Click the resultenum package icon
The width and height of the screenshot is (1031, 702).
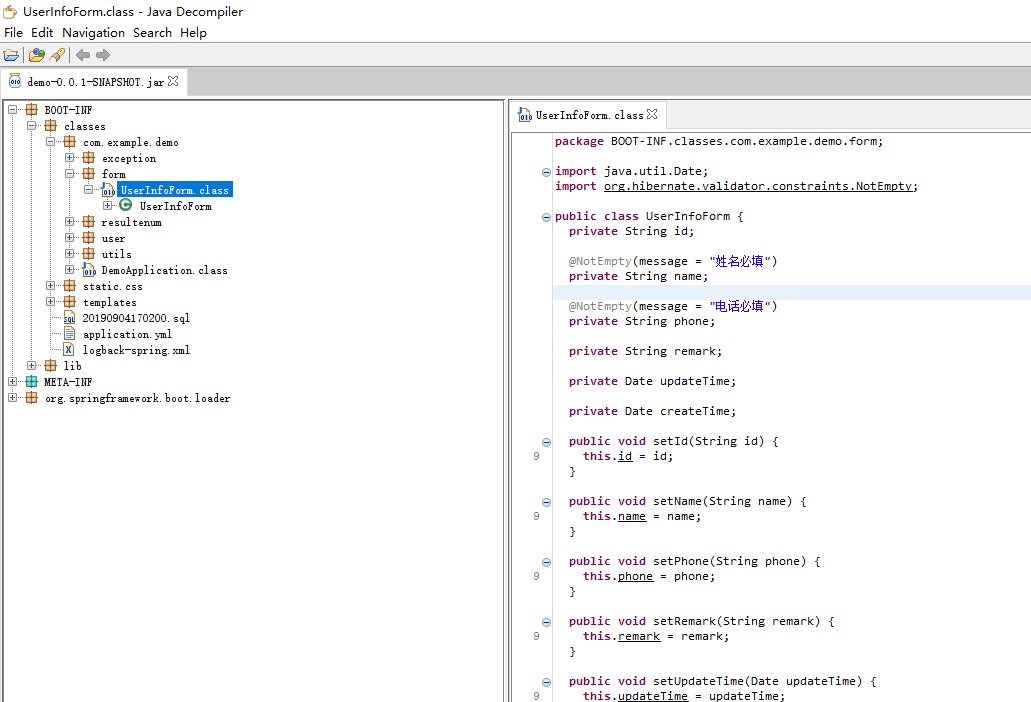pyautogui.click(x=89, y=222)
